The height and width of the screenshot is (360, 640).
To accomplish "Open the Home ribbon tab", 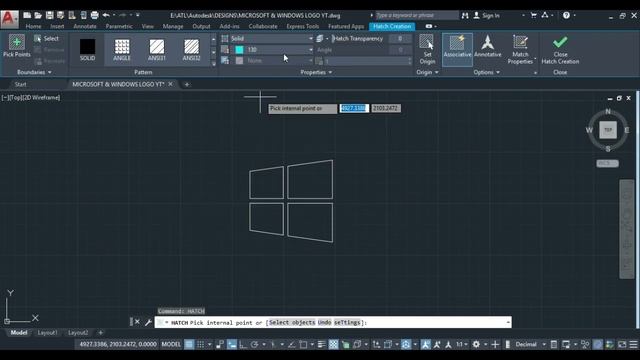I will pos(33,26).
